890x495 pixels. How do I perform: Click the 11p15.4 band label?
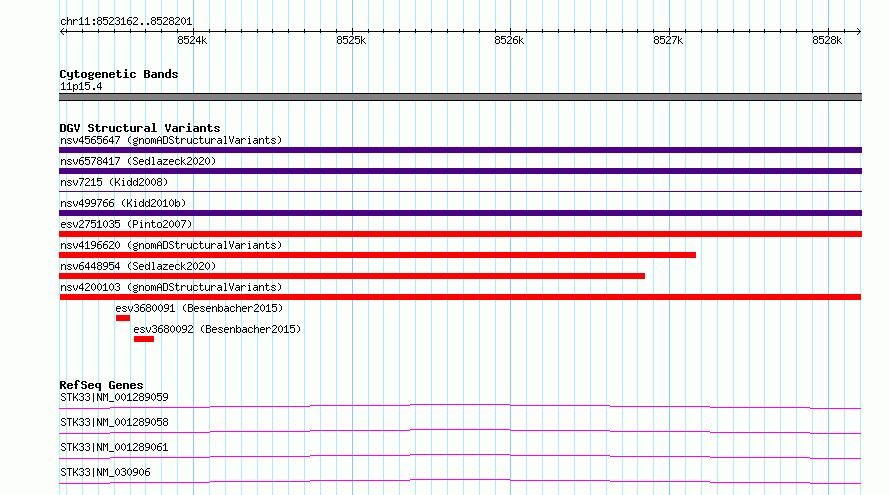pos(81,86)
